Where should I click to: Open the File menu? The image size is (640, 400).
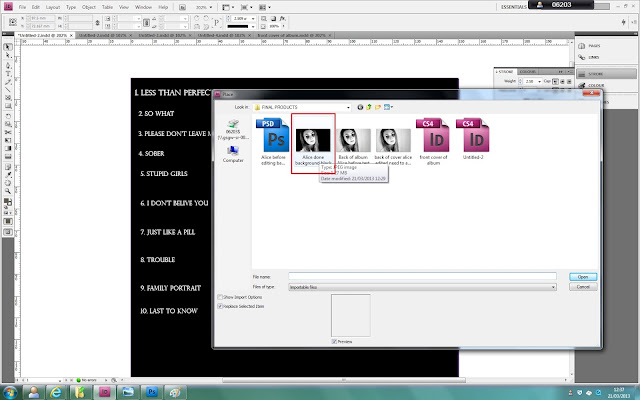pyautogui.click(x=22, y=7)
